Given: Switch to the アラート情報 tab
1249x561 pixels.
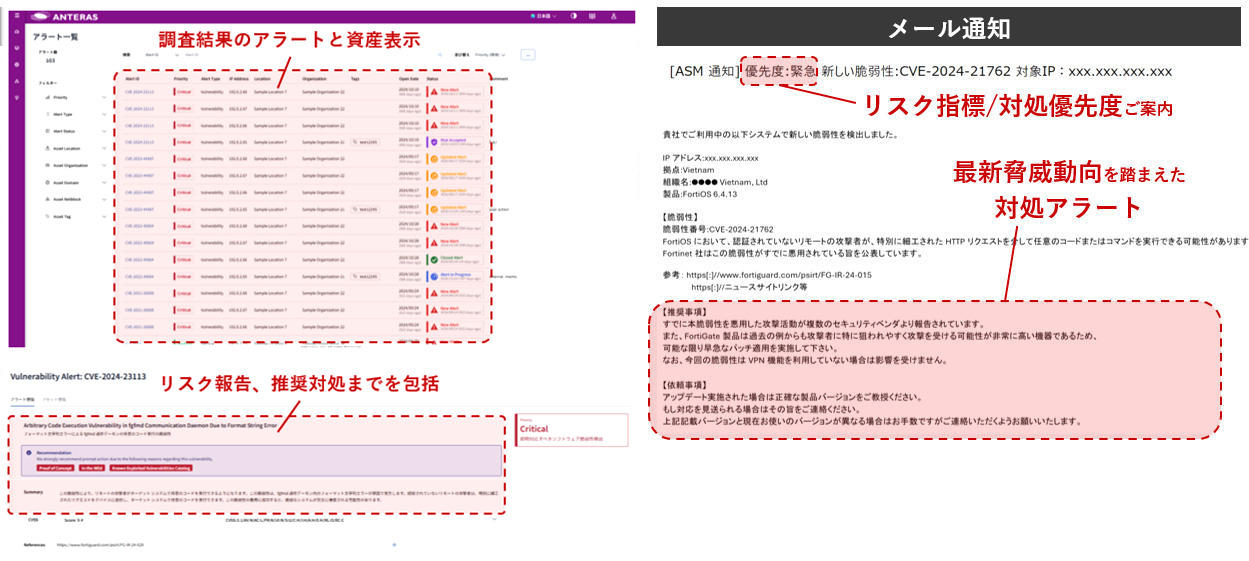Looking at the screenshot, I should [22, 399].
